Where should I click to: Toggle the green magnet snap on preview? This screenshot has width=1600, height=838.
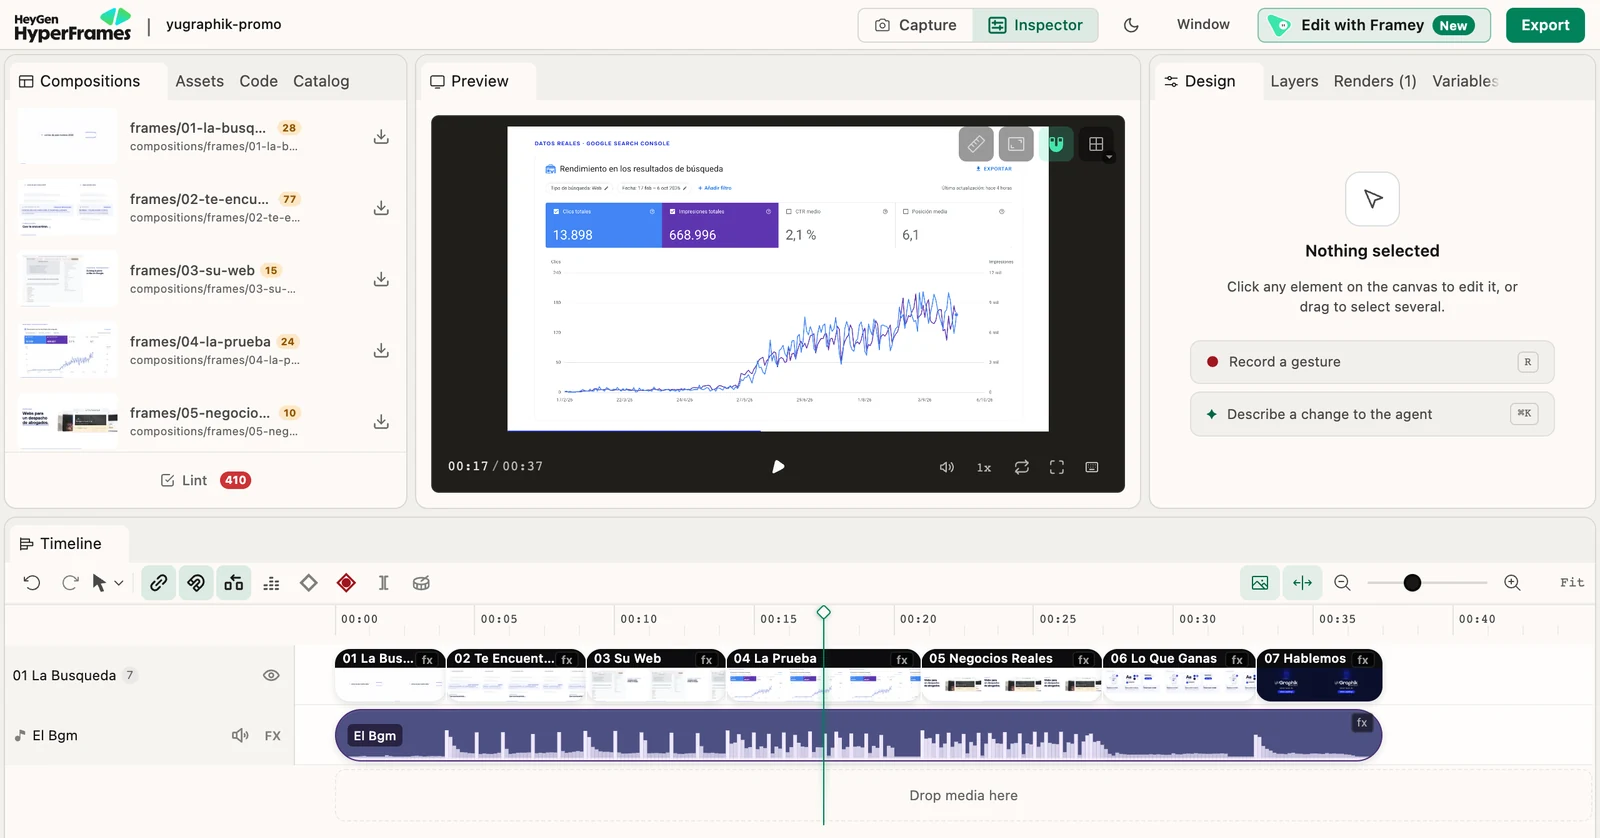pos(1056,144)
